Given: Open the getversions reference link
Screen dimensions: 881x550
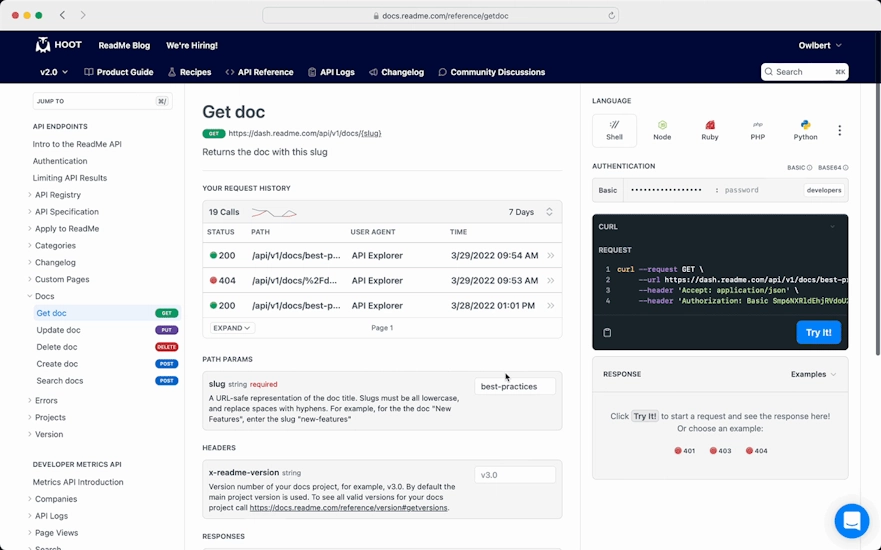Looking at the screenshot, I should pyautogui.click(x=348, y=507).
